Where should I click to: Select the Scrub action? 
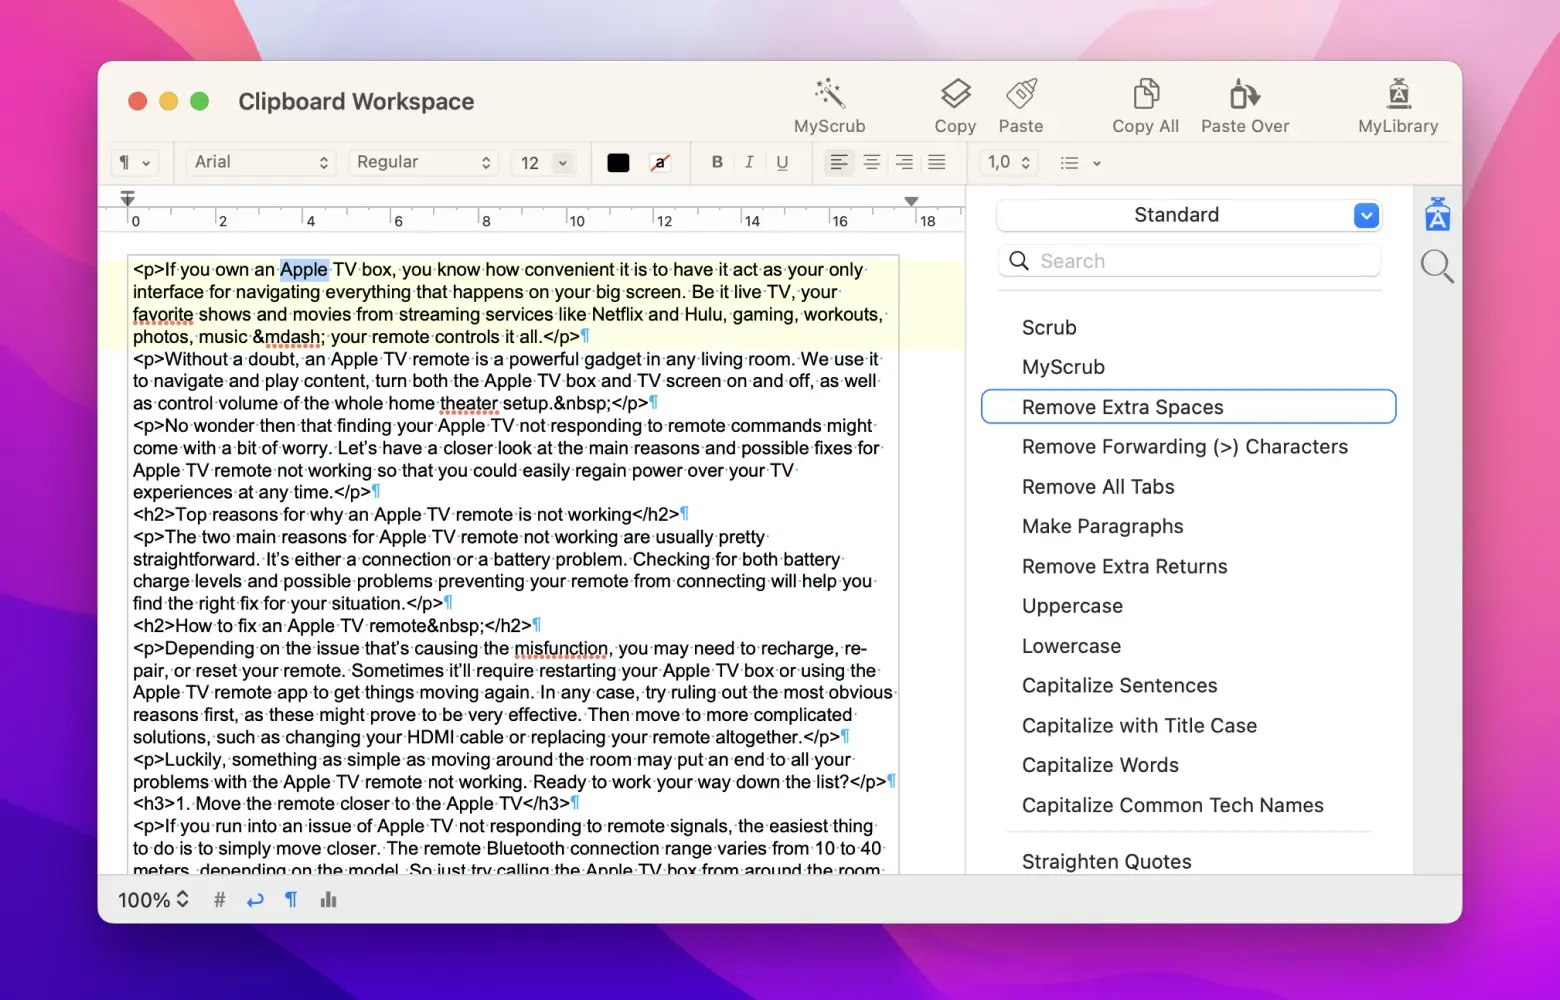pos(1049,327)
